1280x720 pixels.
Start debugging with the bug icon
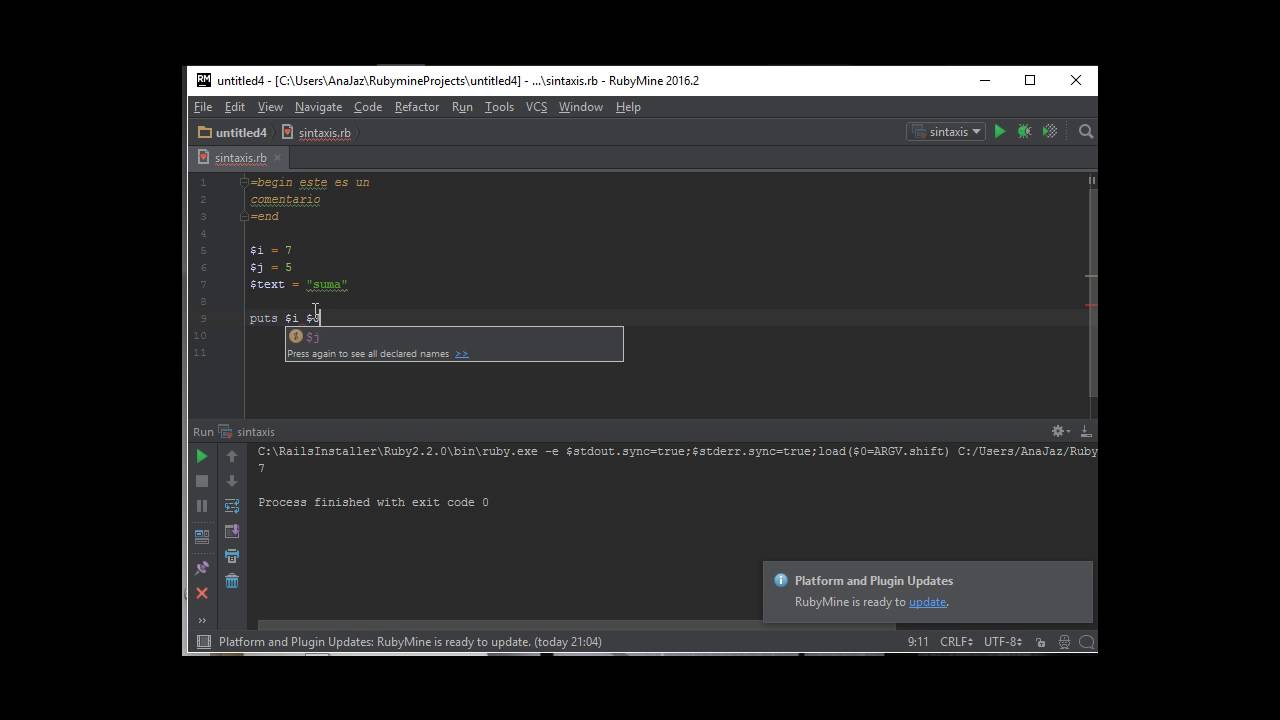pos(1024,132)
